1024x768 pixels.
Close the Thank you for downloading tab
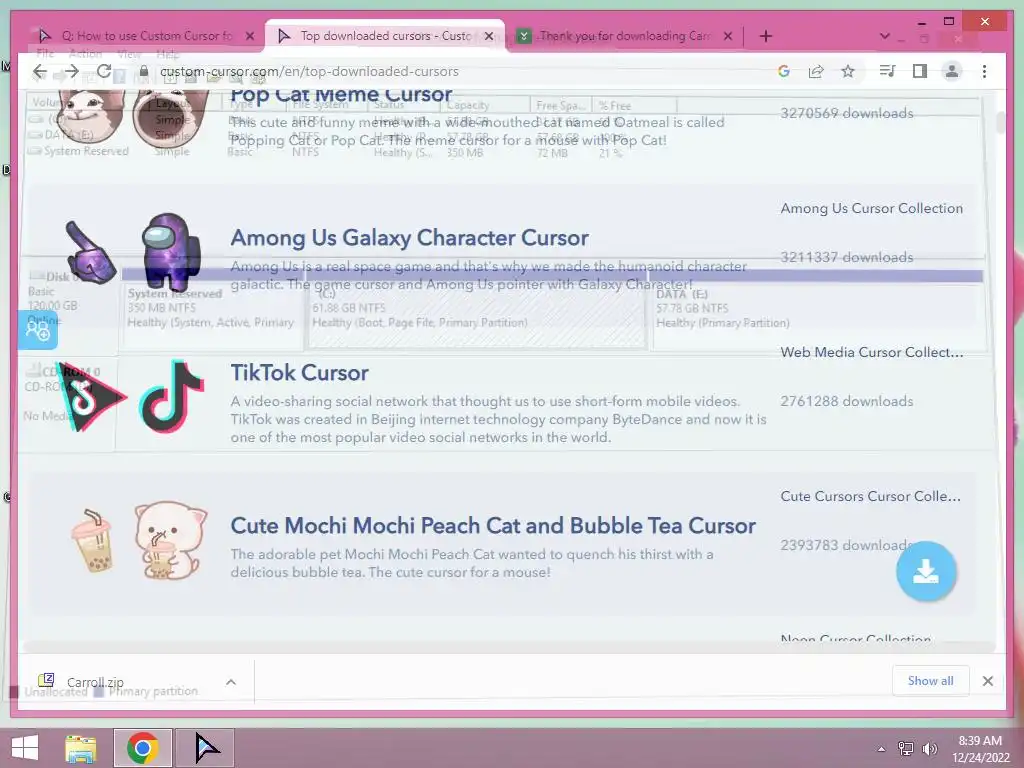(728, 36)
